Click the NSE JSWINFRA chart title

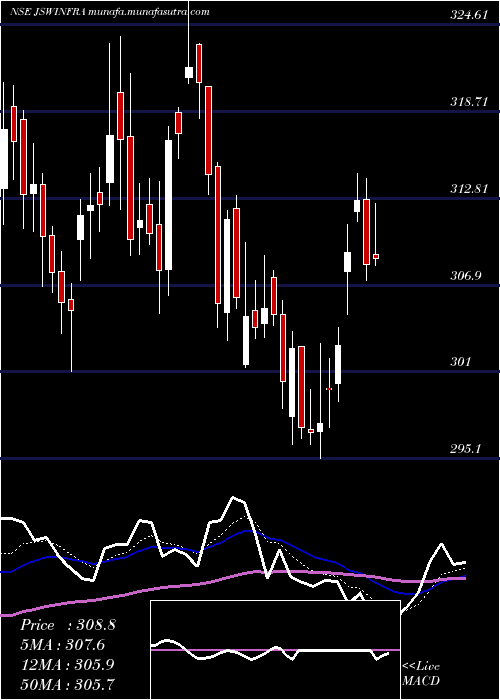(x=48, y=12)
